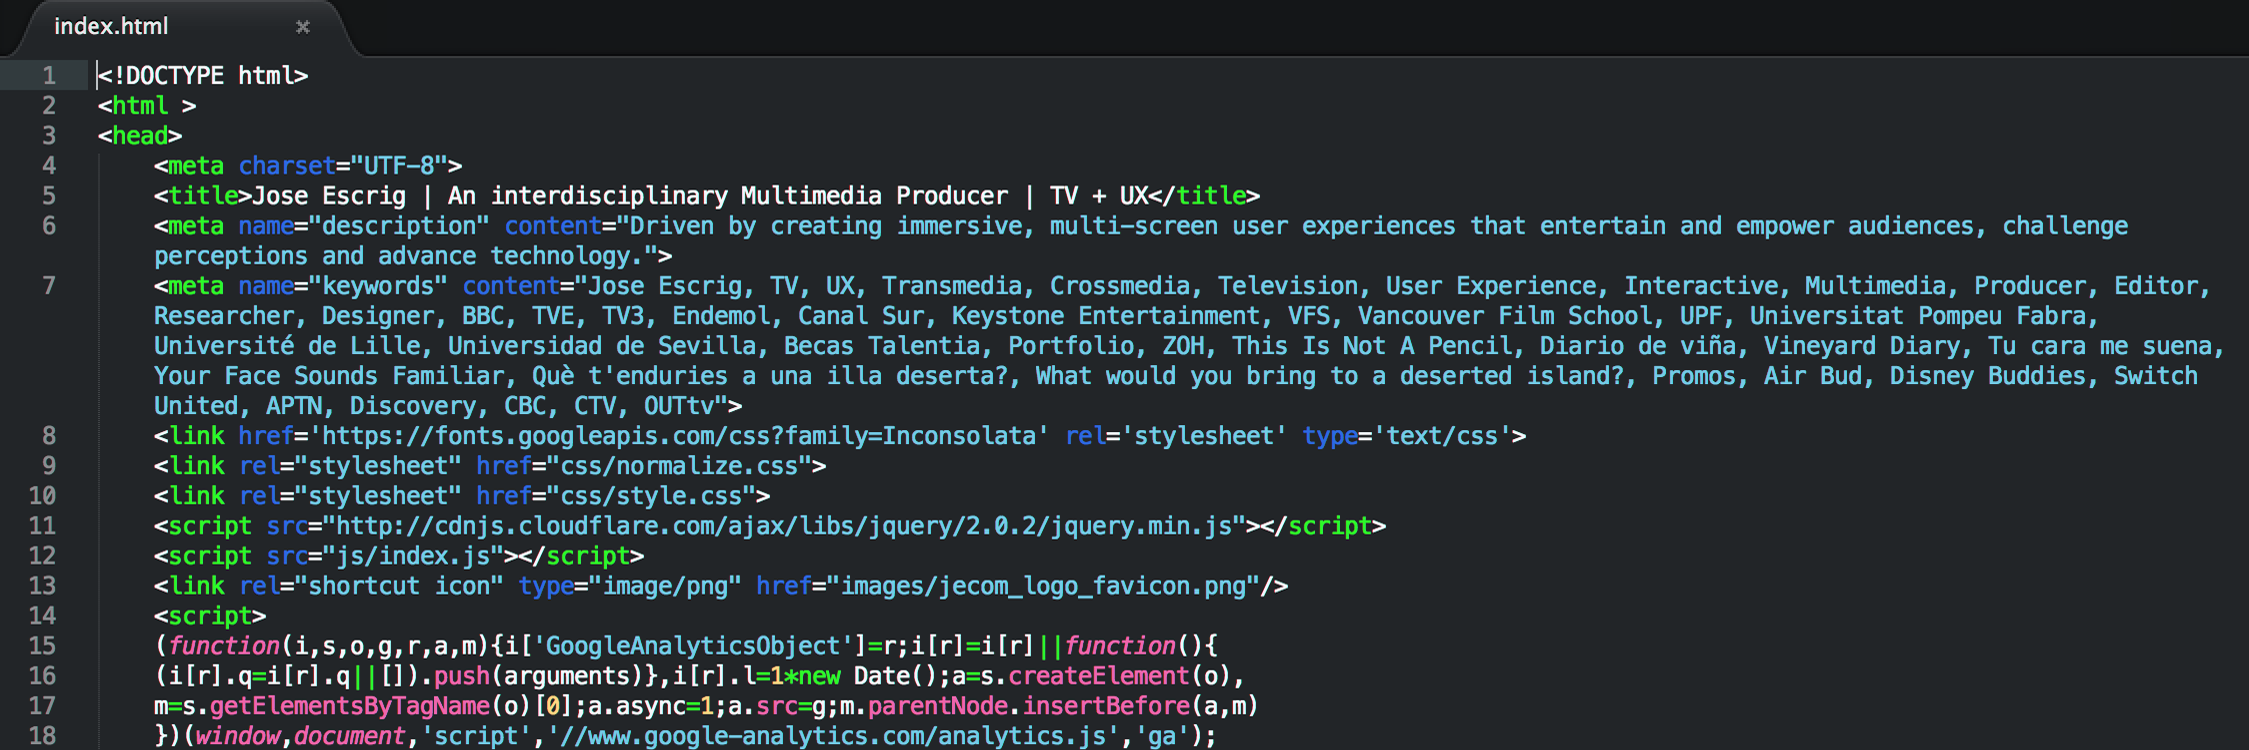Click the "images/jecom_logo_favicon.png" path
2249x750 pixels.
click(1043, 585)
